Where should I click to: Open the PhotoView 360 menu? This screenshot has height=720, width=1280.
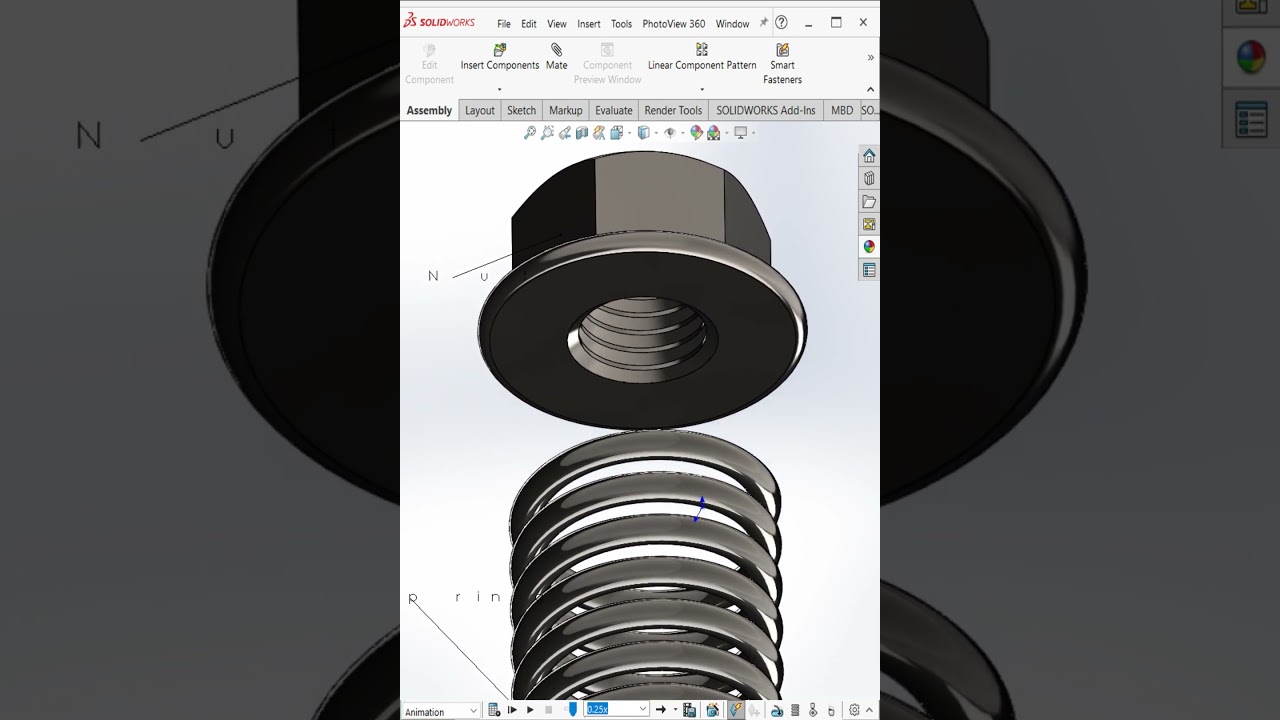pyautogui.click(x=674, y=24)
